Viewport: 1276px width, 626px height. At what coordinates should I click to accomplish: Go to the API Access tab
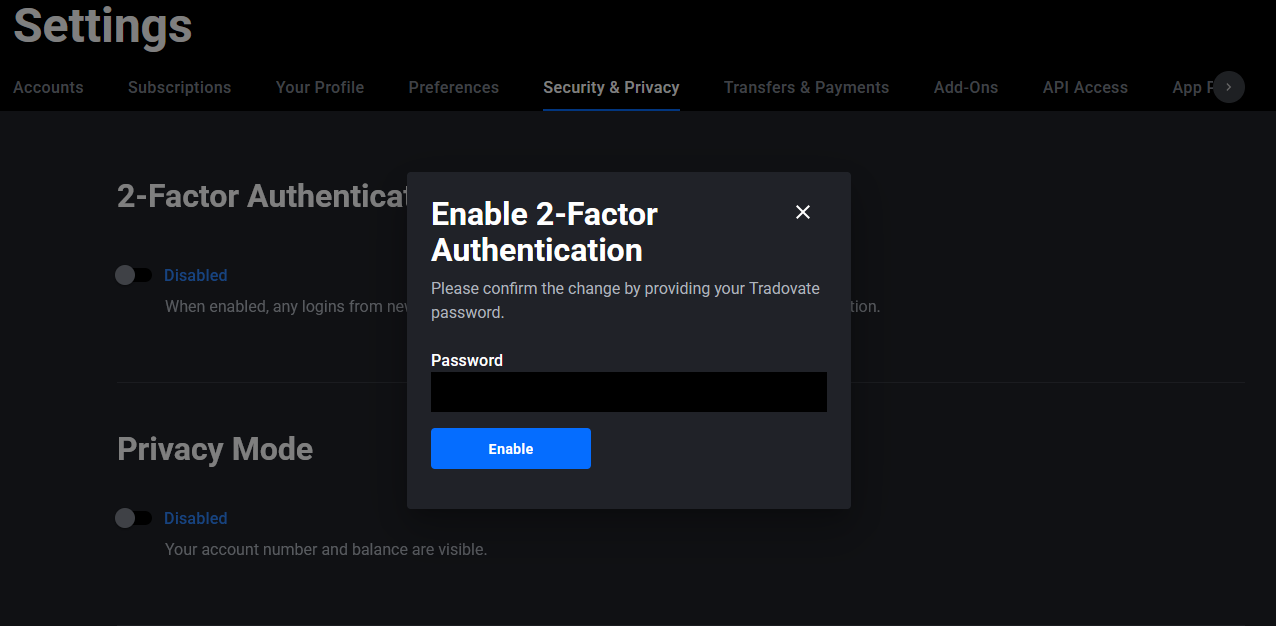click(1085, 87)
